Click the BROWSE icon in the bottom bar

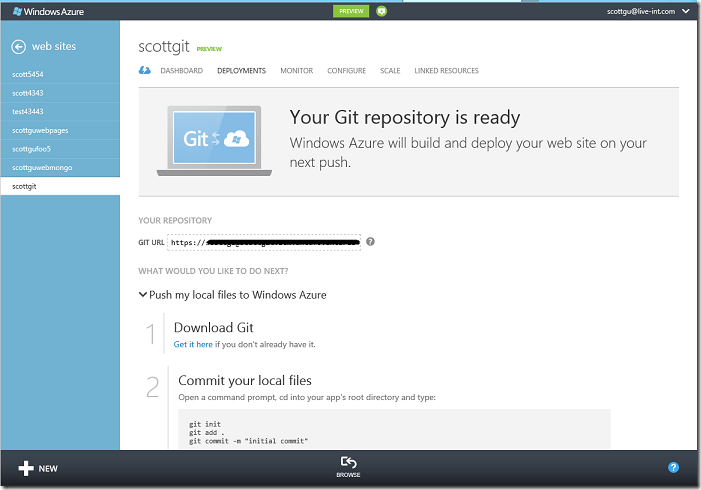pyautogui.click(x=348, y=462)
